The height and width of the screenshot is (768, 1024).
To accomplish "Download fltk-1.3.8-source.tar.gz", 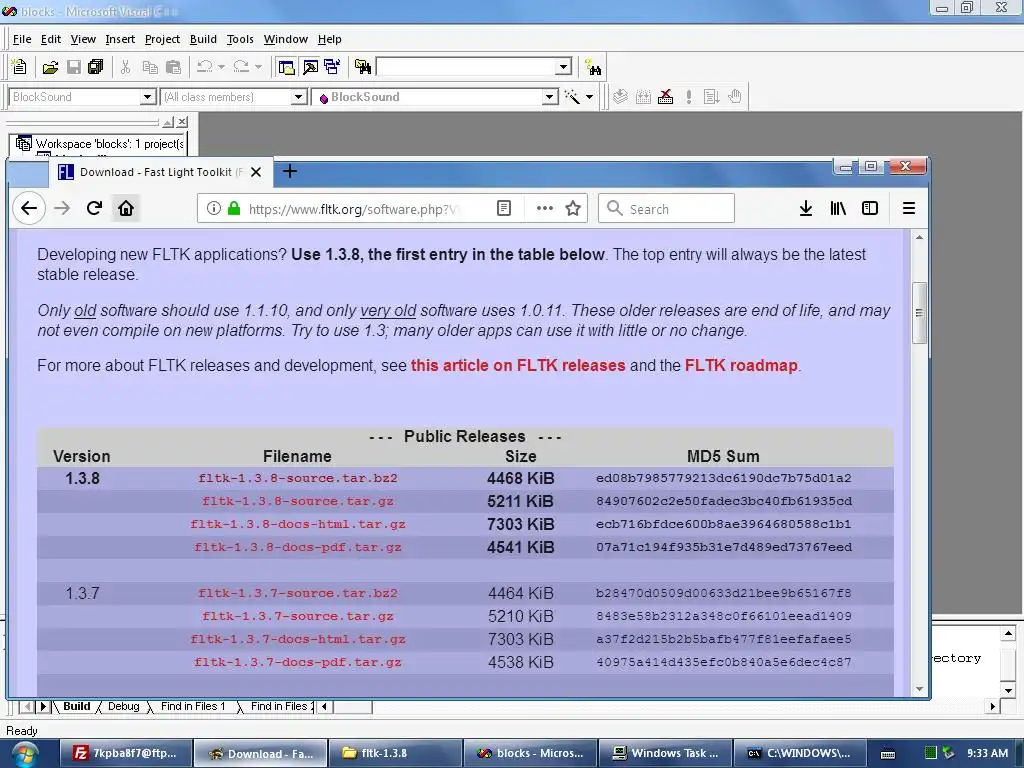I will (x=298, y=501).
